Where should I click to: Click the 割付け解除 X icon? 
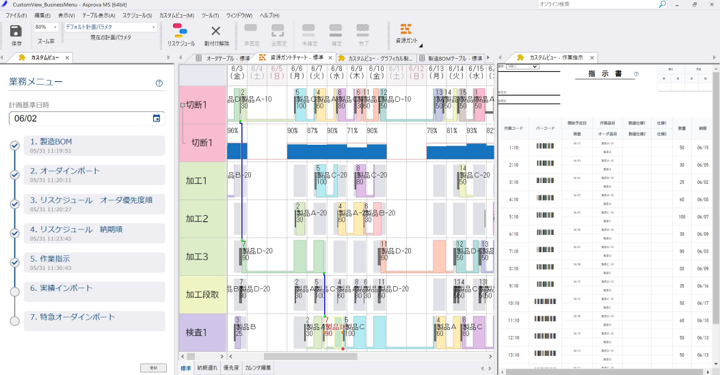click(x=216, y=31)
